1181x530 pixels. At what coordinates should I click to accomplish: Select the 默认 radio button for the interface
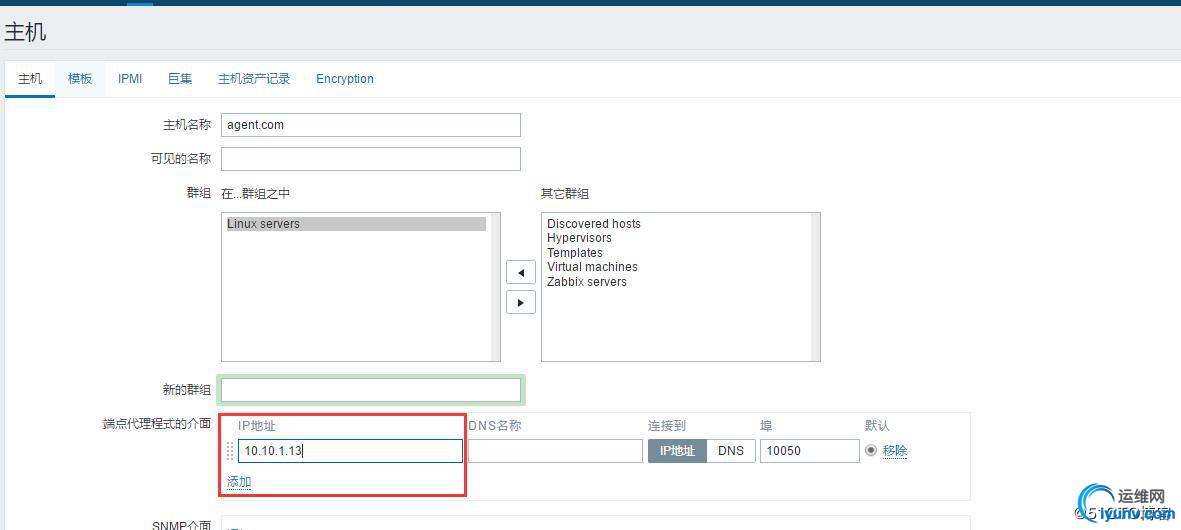[871, 450]
